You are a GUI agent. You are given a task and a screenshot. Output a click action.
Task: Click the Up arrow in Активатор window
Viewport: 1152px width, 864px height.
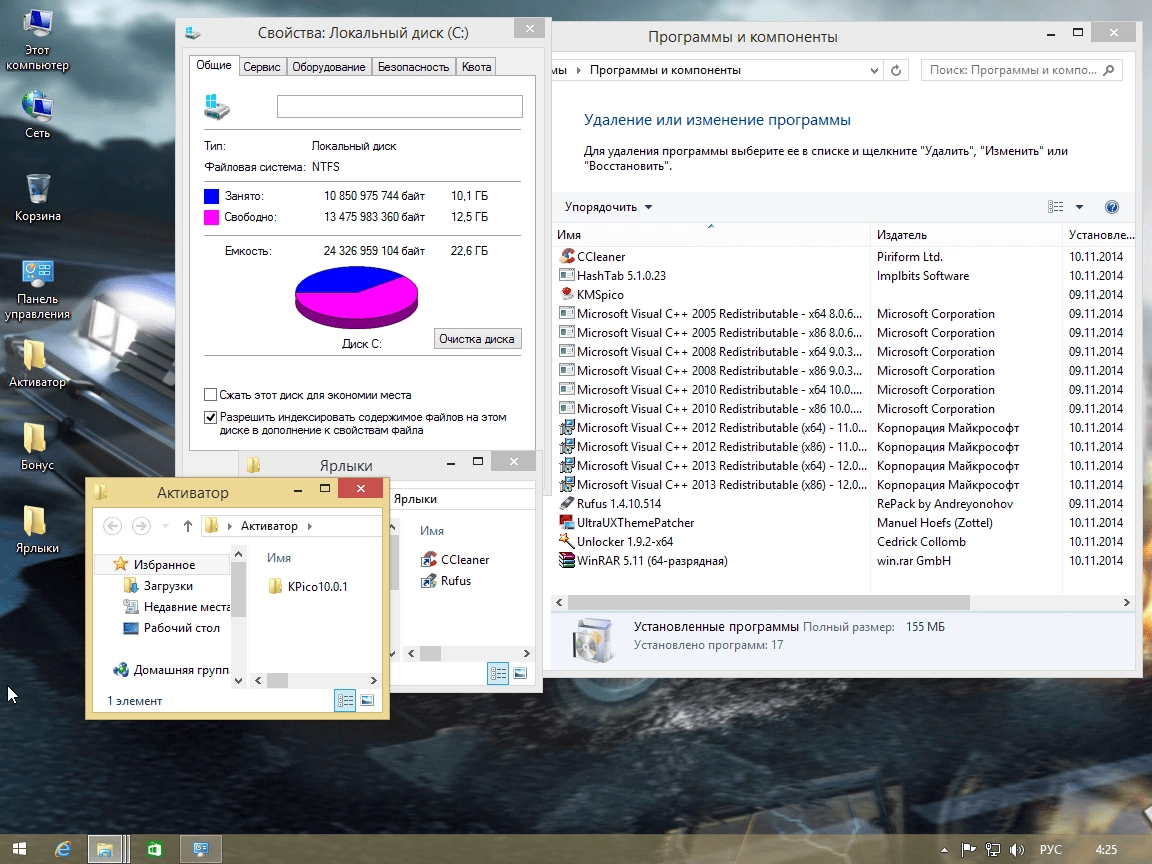(187, 526)
